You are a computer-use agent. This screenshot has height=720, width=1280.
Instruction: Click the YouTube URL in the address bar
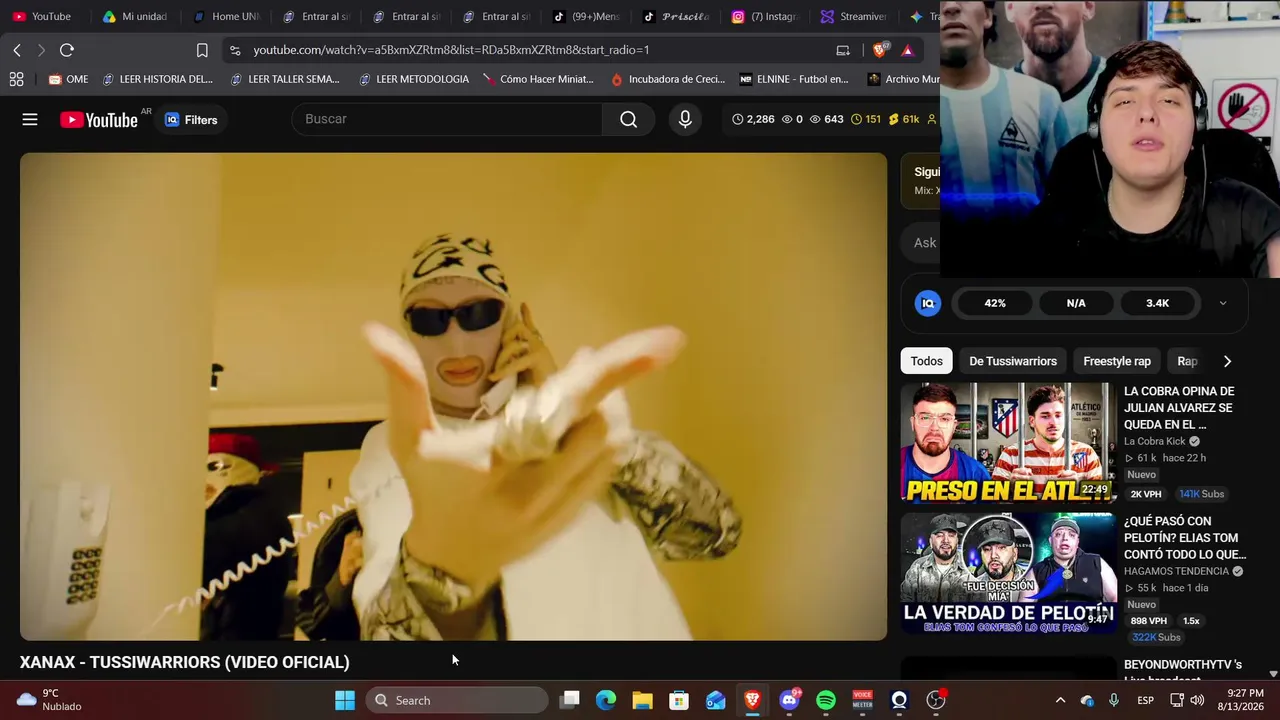tap(451, 50)
